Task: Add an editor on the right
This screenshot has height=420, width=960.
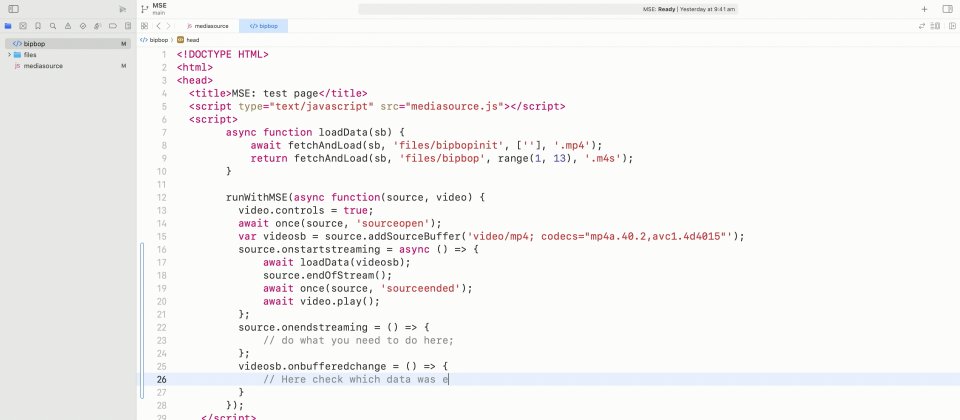Action: [x=952, y=26]
